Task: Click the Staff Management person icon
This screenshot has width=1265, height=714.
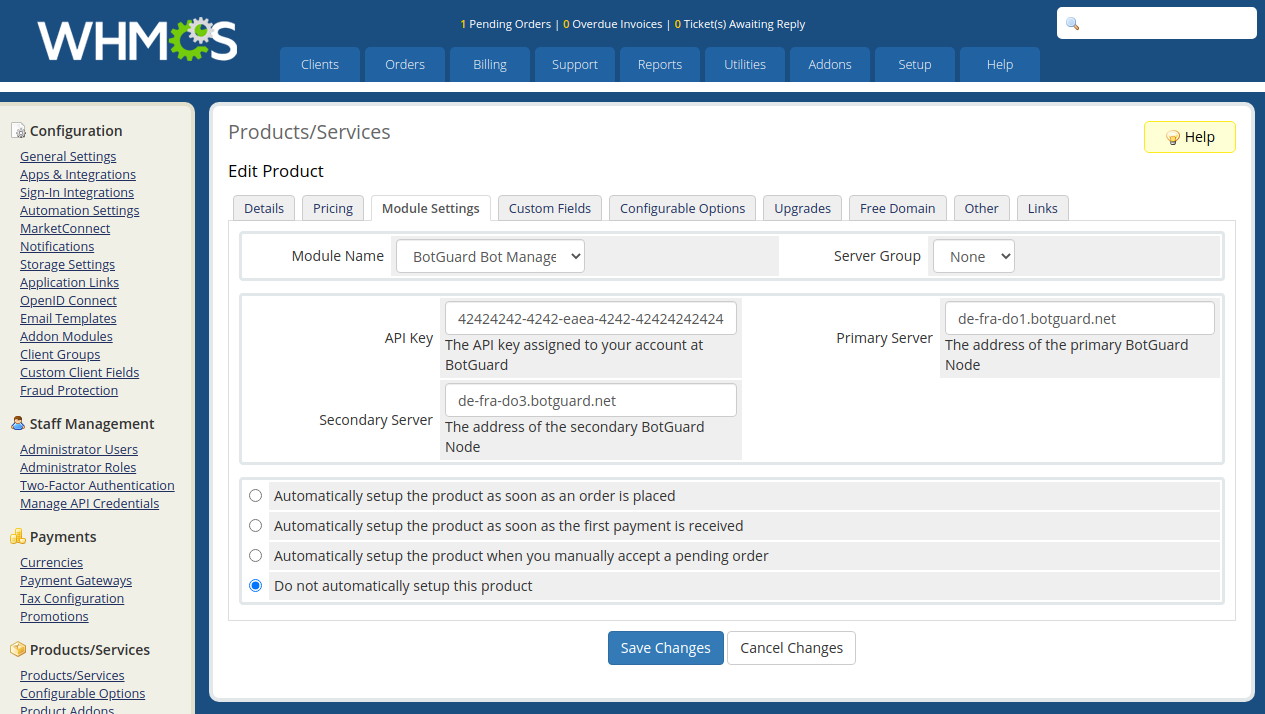Action: point(18,424)
